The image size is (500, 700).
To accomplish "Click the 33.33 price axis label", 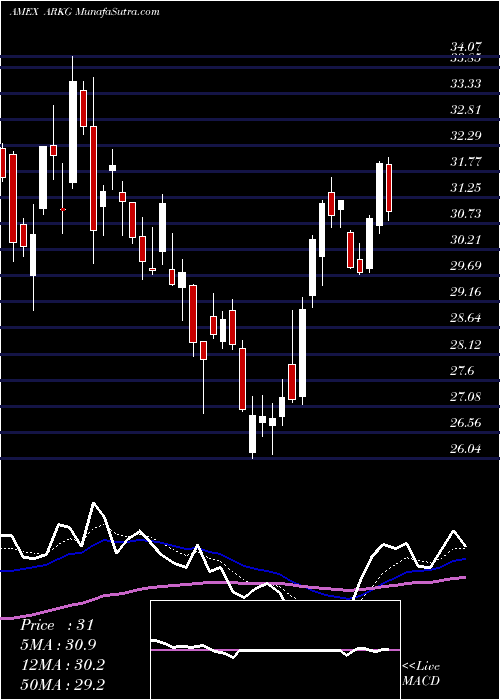I will [x=465, y=83].
